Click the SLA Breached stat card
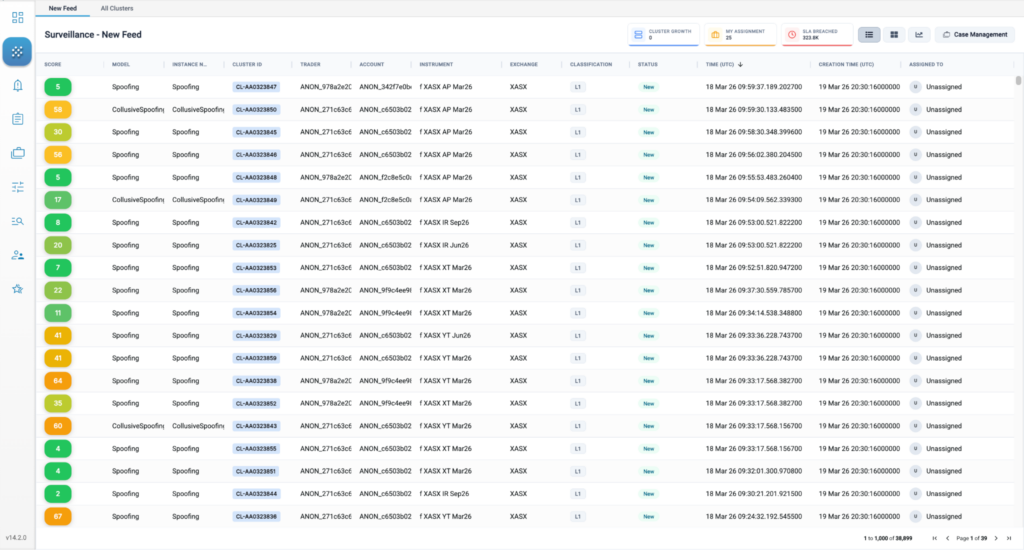The height and width of the screenshot is (550, 1024). 817,35
